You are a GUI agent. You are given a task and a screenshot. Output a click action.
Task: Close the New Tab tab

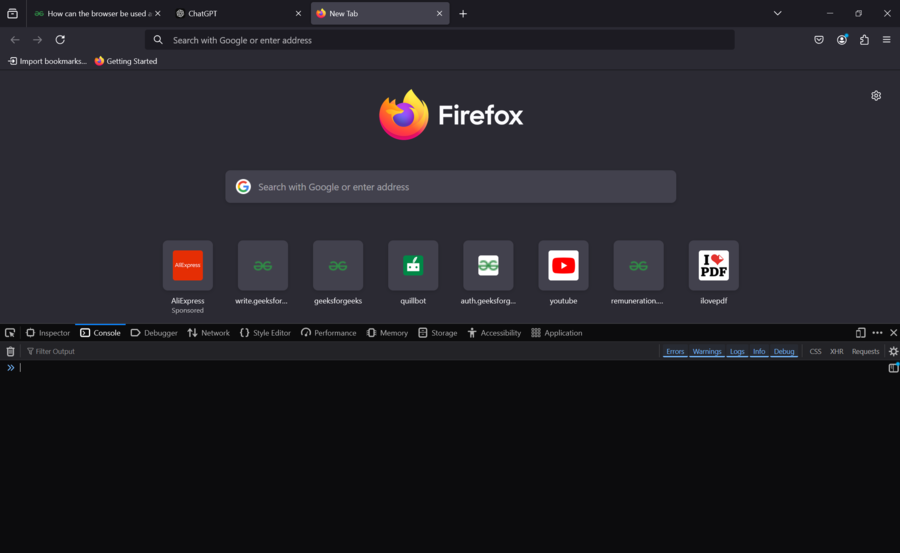[439, 13]
